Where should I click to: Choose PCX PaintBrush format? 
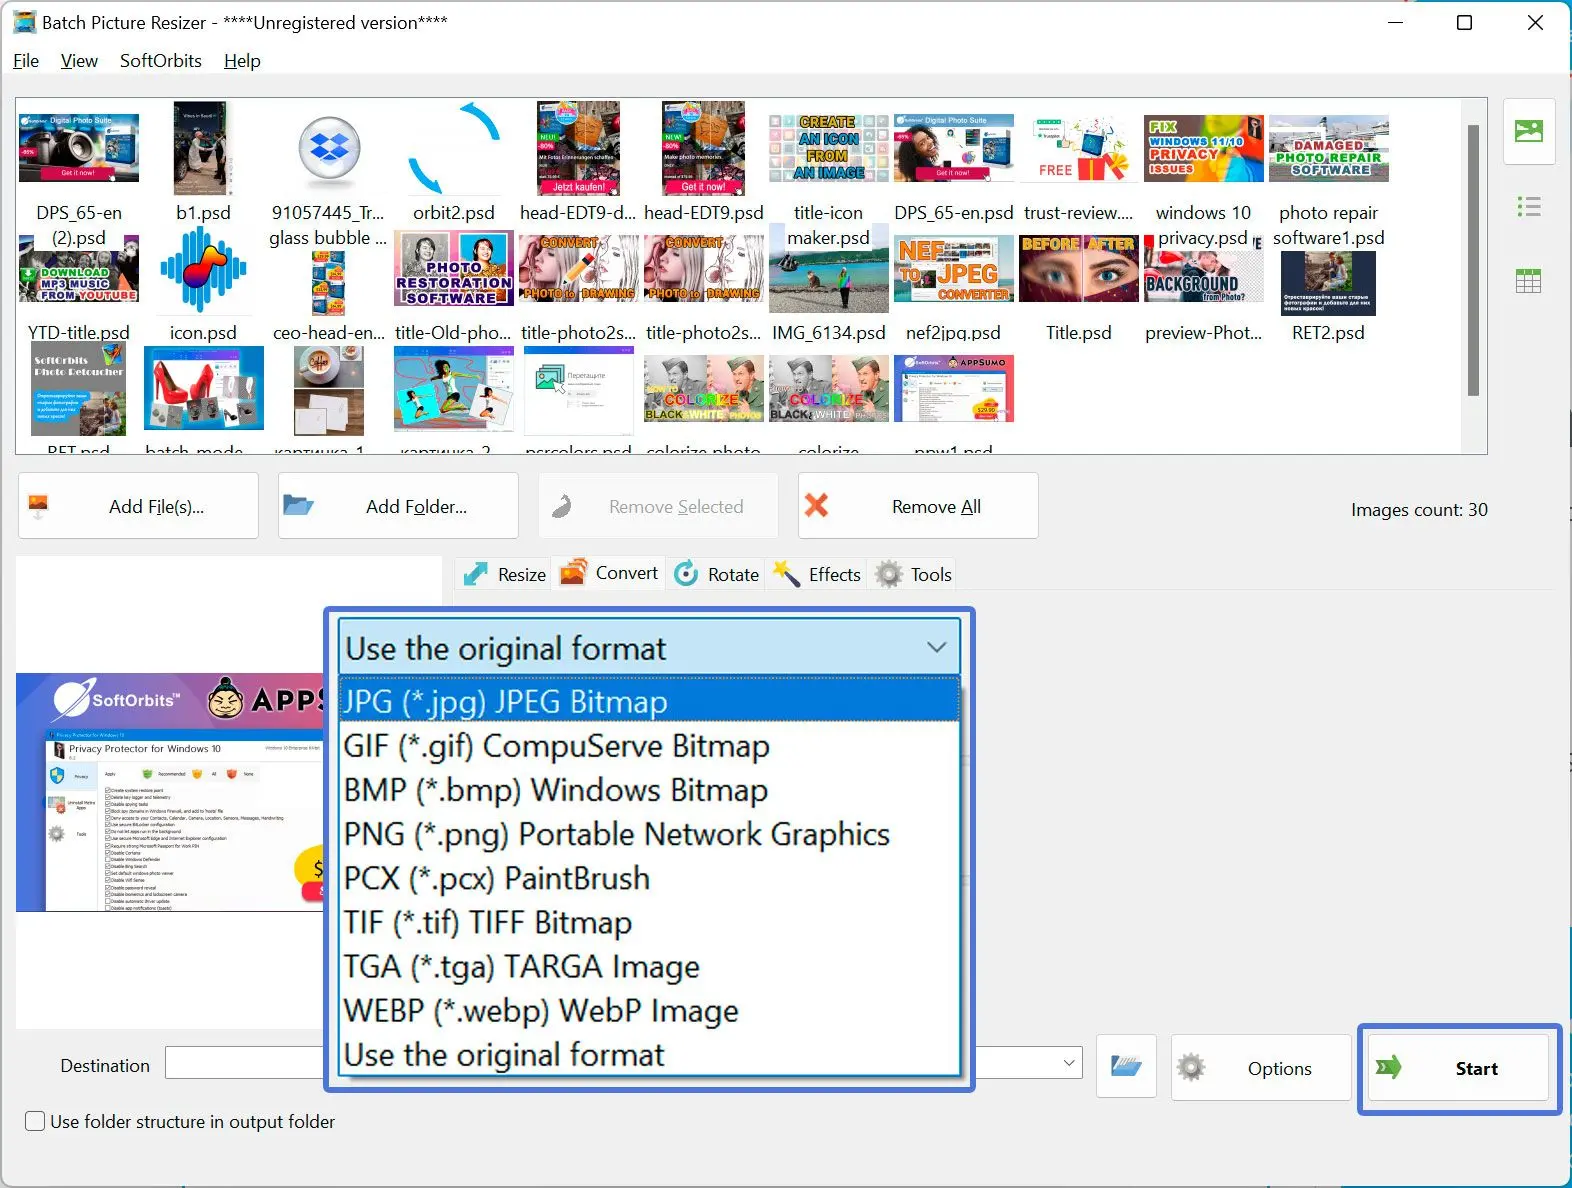click(x=649, y=878)
